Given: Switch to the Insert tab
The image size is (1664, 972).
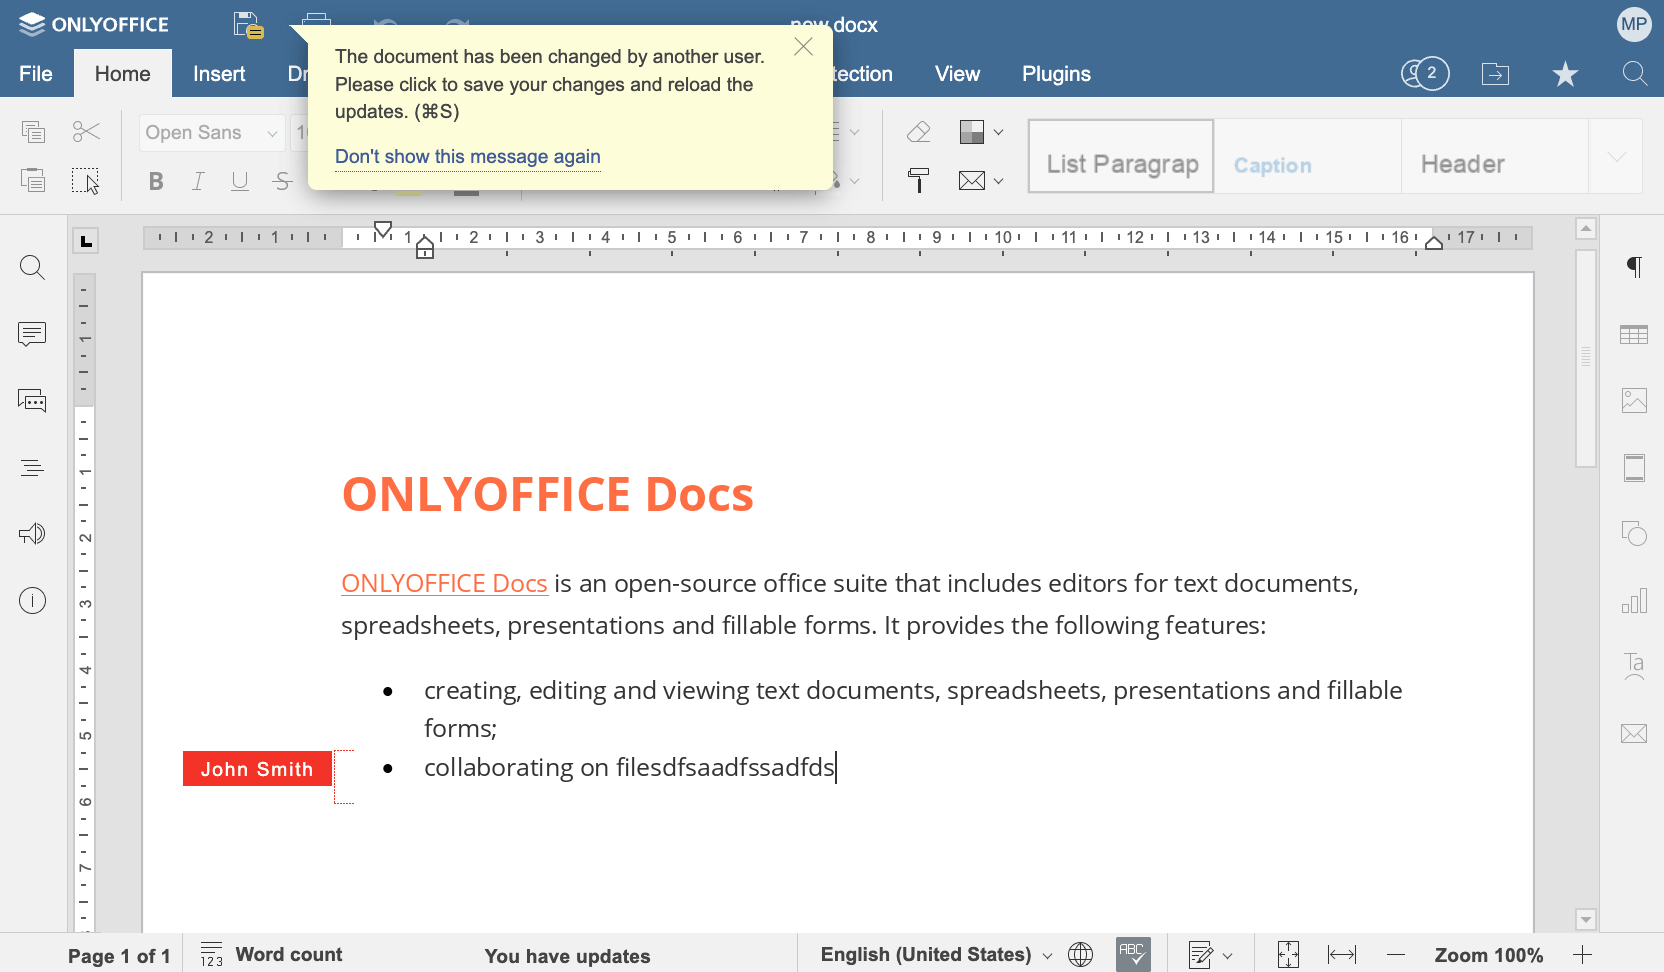Looking at the screenshot, I should [219, 74].
